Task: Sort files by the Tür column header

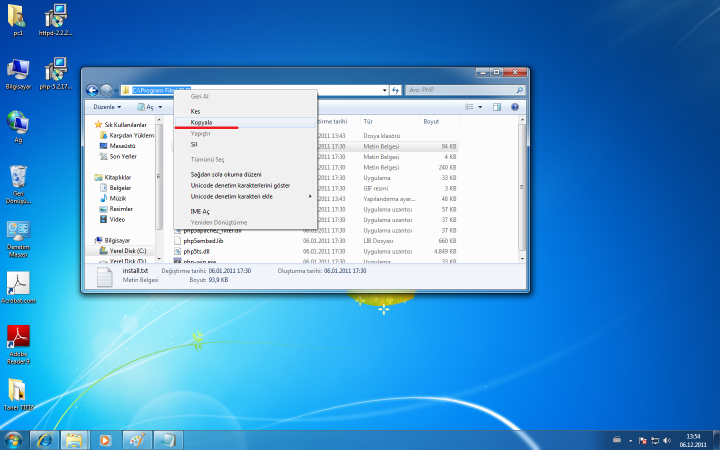Action: (x=368, y=121)
